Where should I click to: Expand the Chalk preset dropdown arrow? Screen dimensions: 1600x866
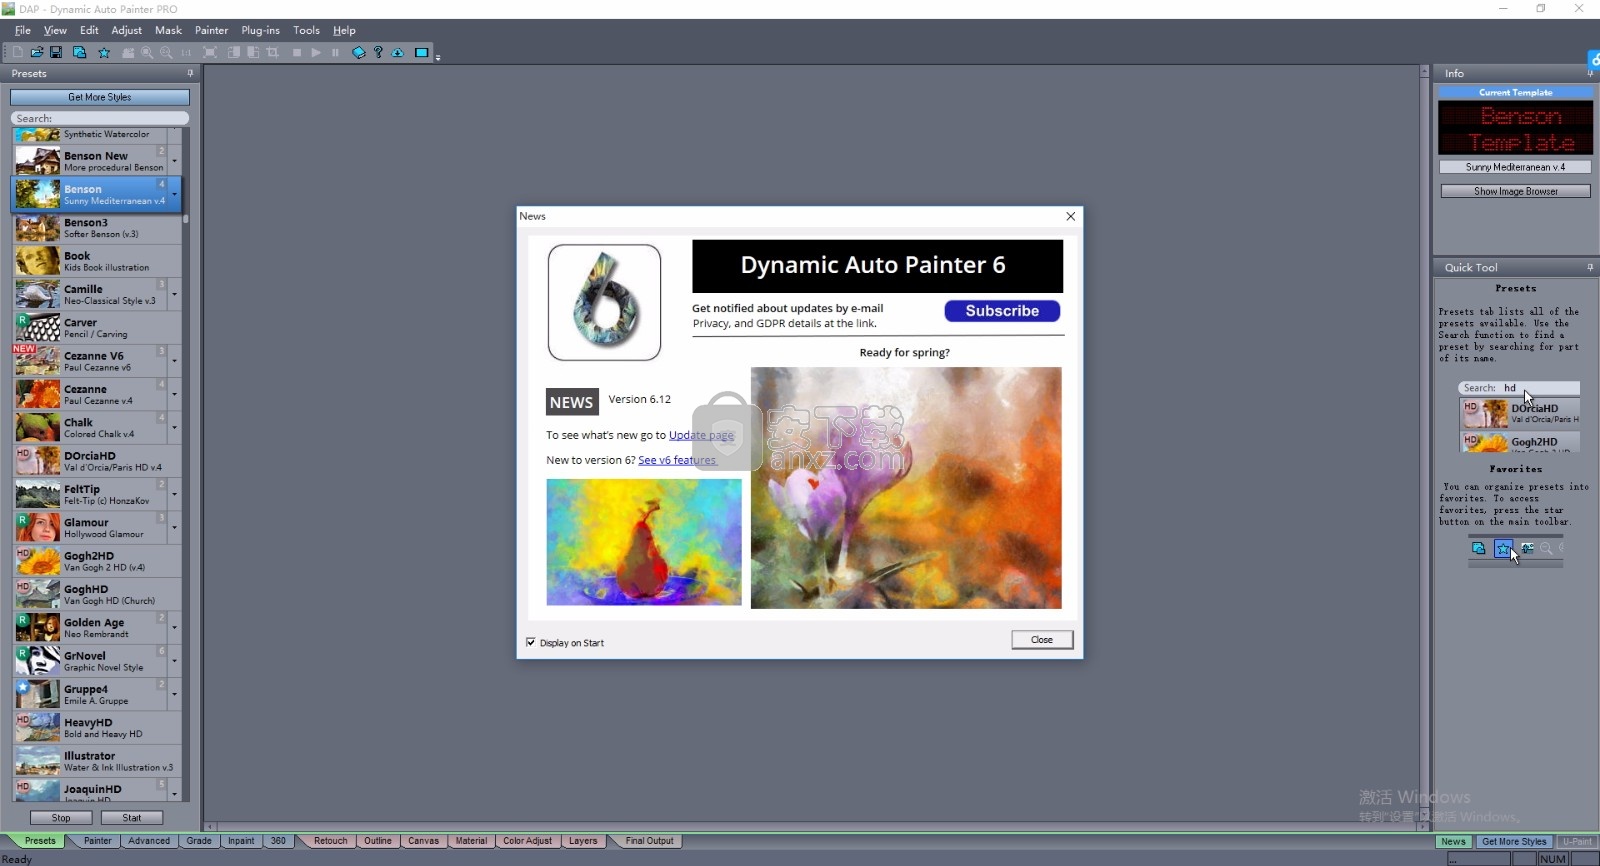pyautogui.click(x=175, y=427)
